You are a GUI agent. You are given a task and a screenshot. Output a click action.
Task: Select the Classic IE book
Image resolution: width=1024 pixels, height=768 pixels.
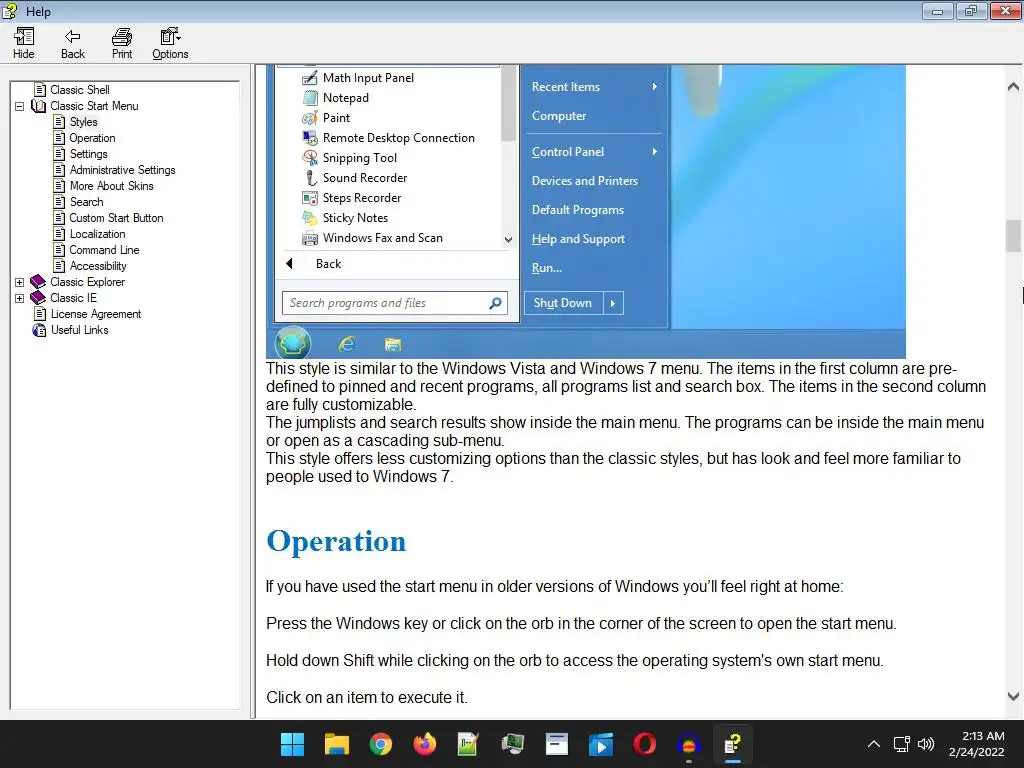[73, 298]
